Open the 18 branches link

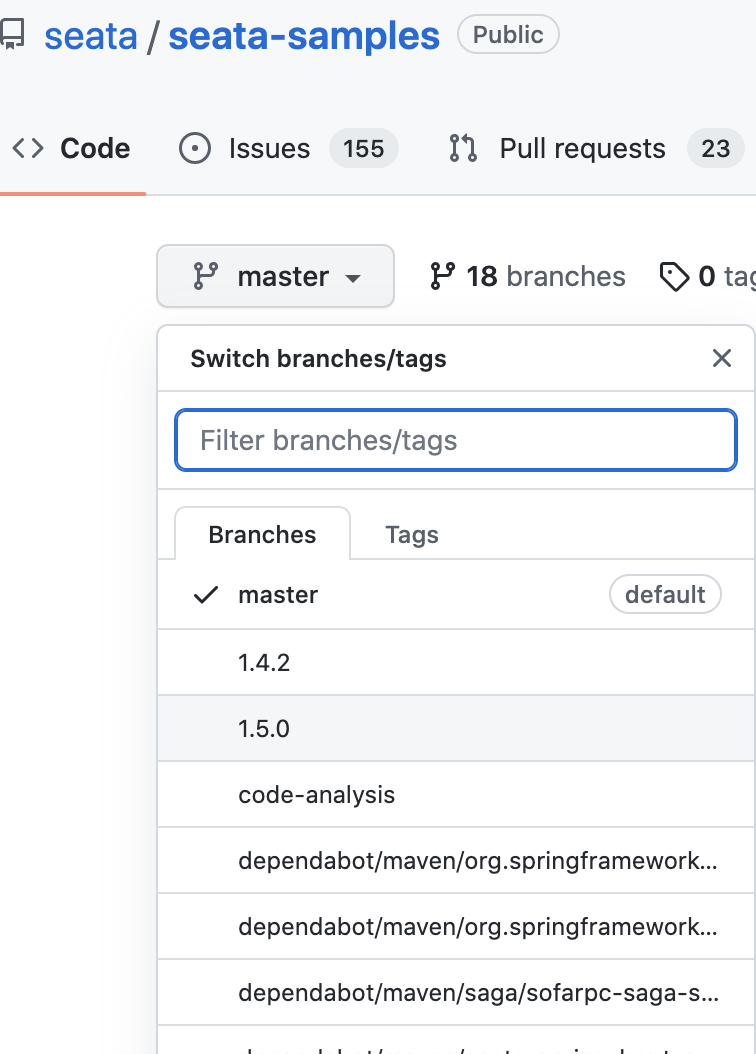pos(528,276)
